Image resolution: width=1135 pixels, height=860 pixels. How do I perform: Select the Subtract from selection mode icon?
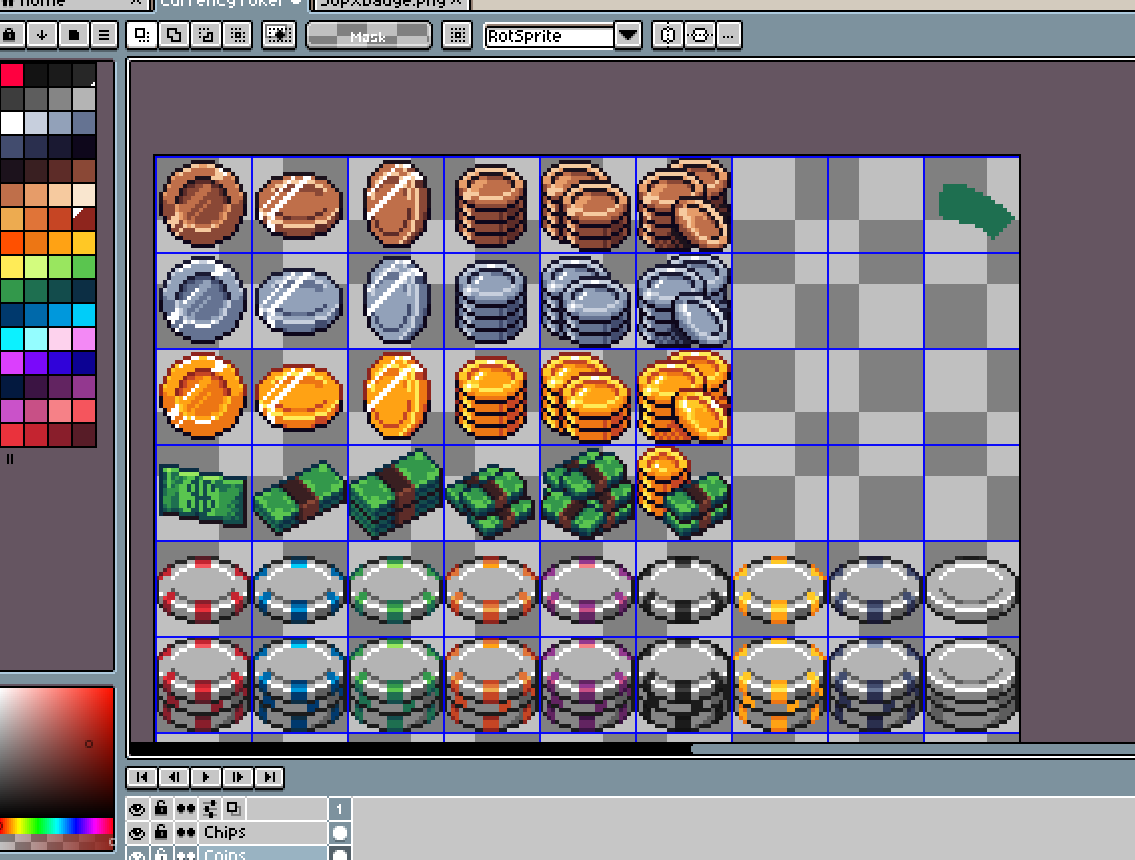pos(206,35)
